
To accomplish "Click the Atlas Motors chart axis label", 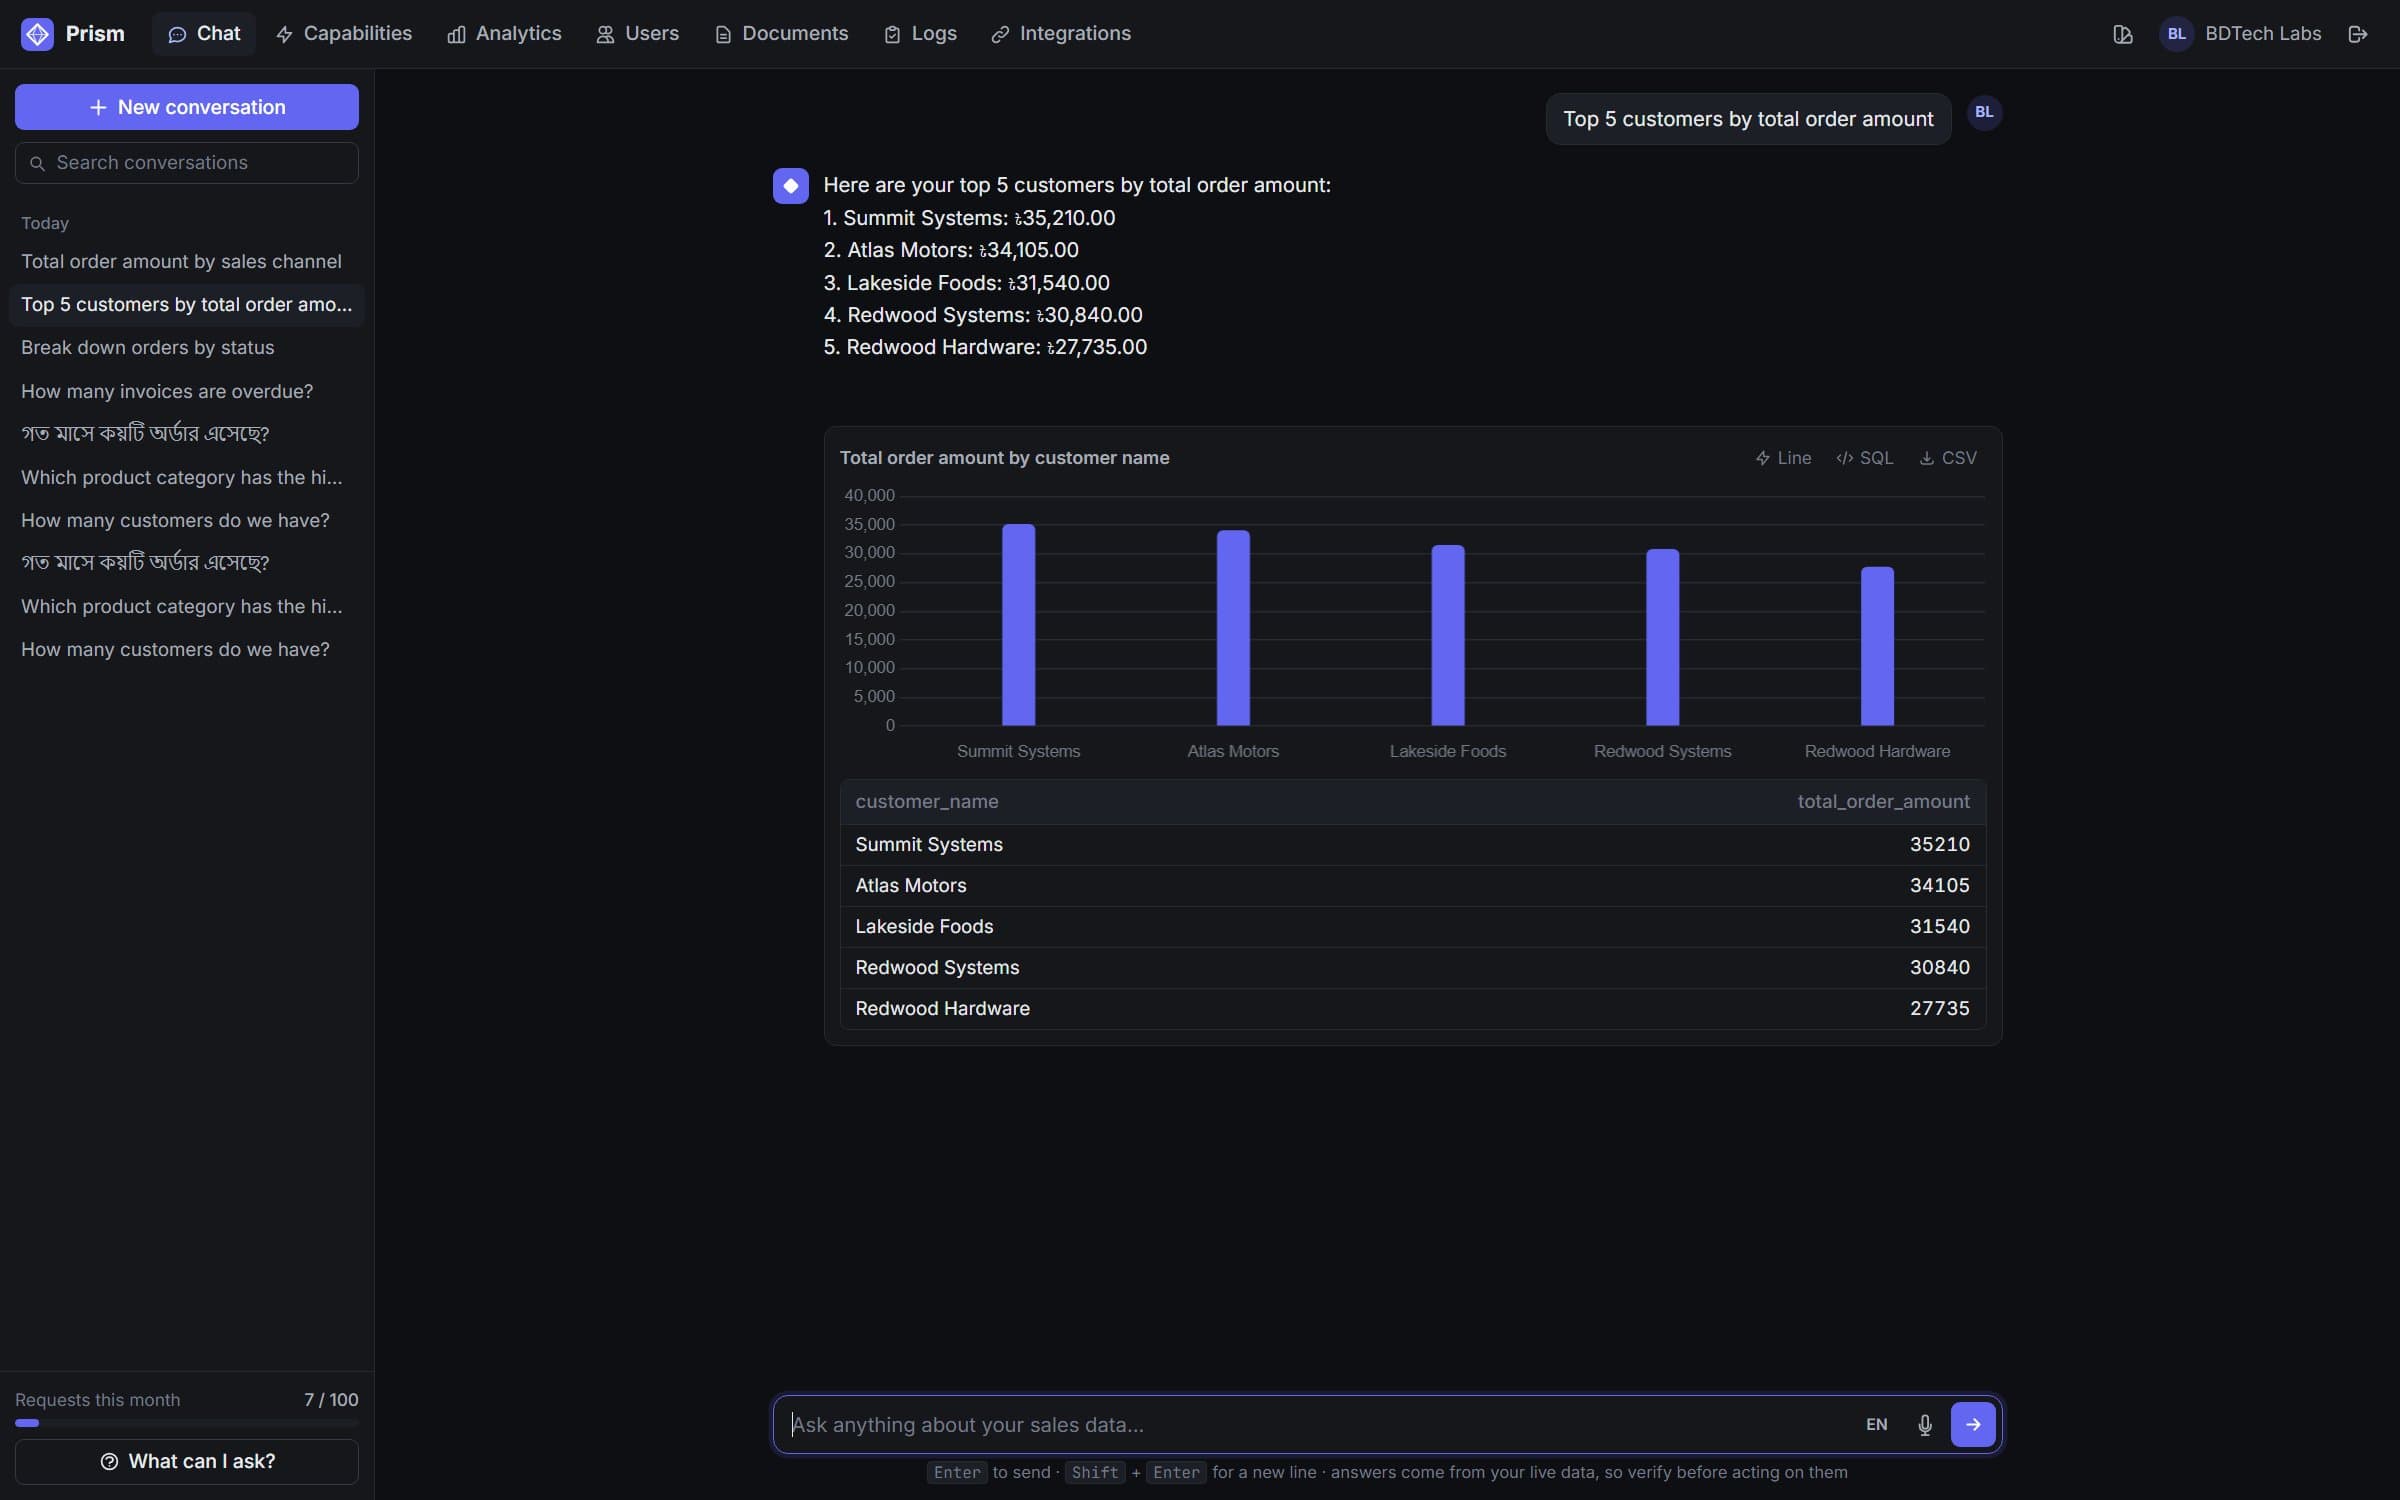I will (1232, 751).
